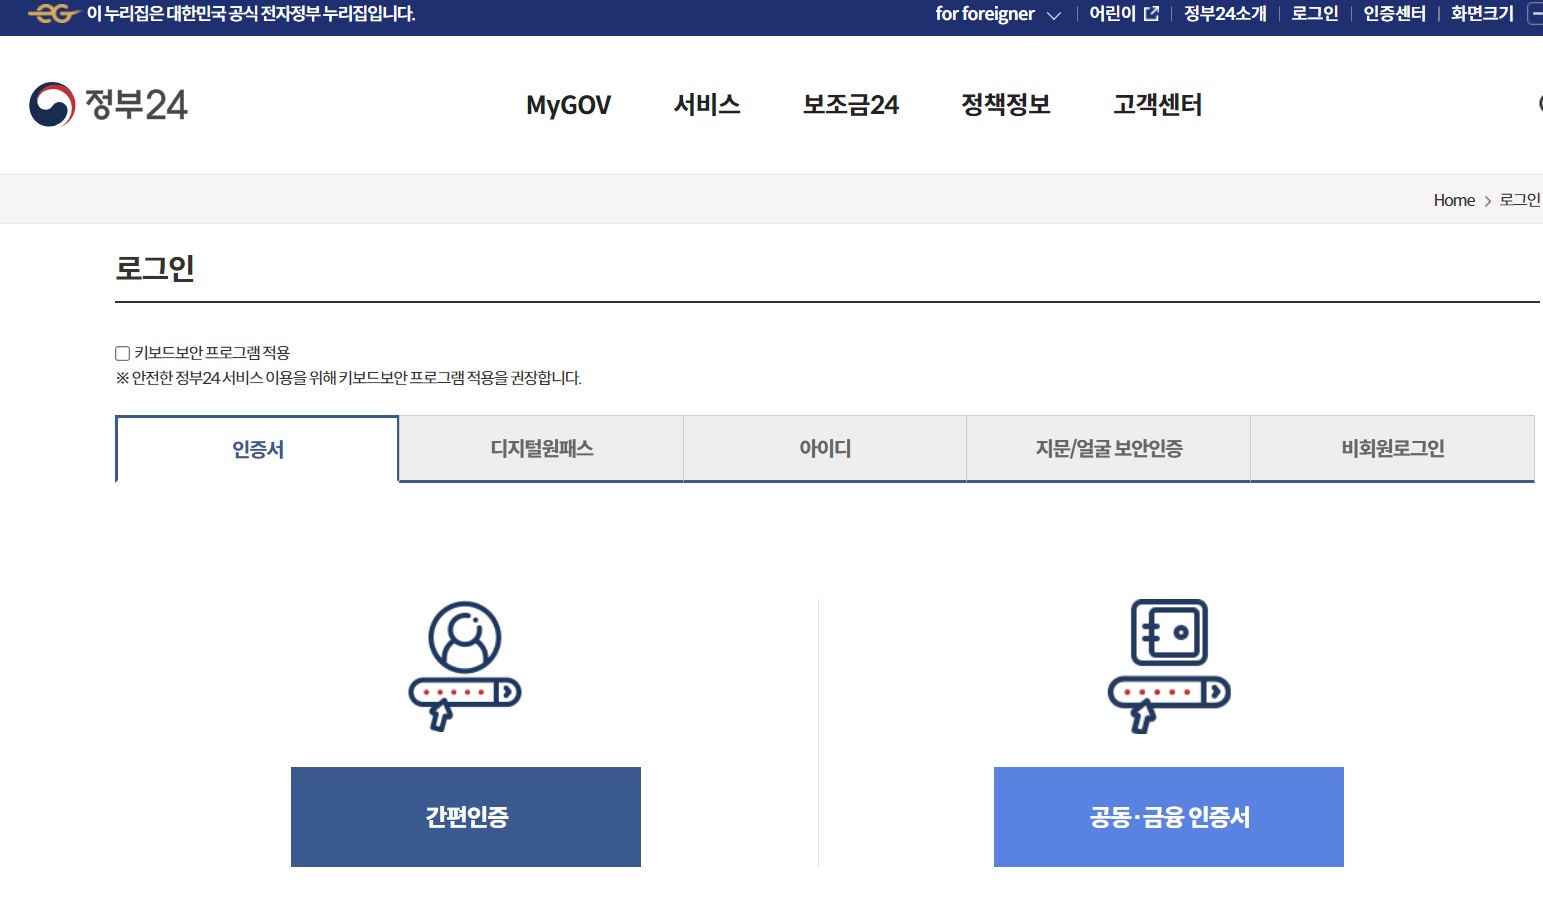Image resolution: width=1543 pixels, height=902 pixels.
Task: Click the e-government emblem at top left
Action: point(52,15)
